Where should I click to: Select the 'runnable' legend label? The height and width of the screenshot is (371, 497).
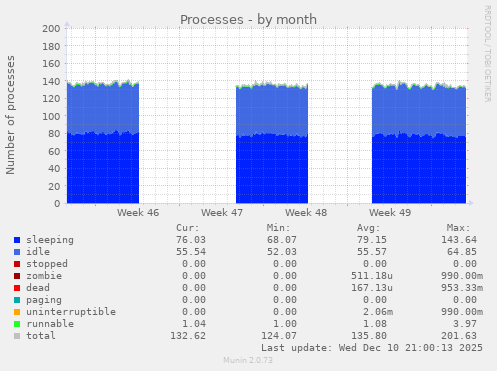click(x=50, y=324)
